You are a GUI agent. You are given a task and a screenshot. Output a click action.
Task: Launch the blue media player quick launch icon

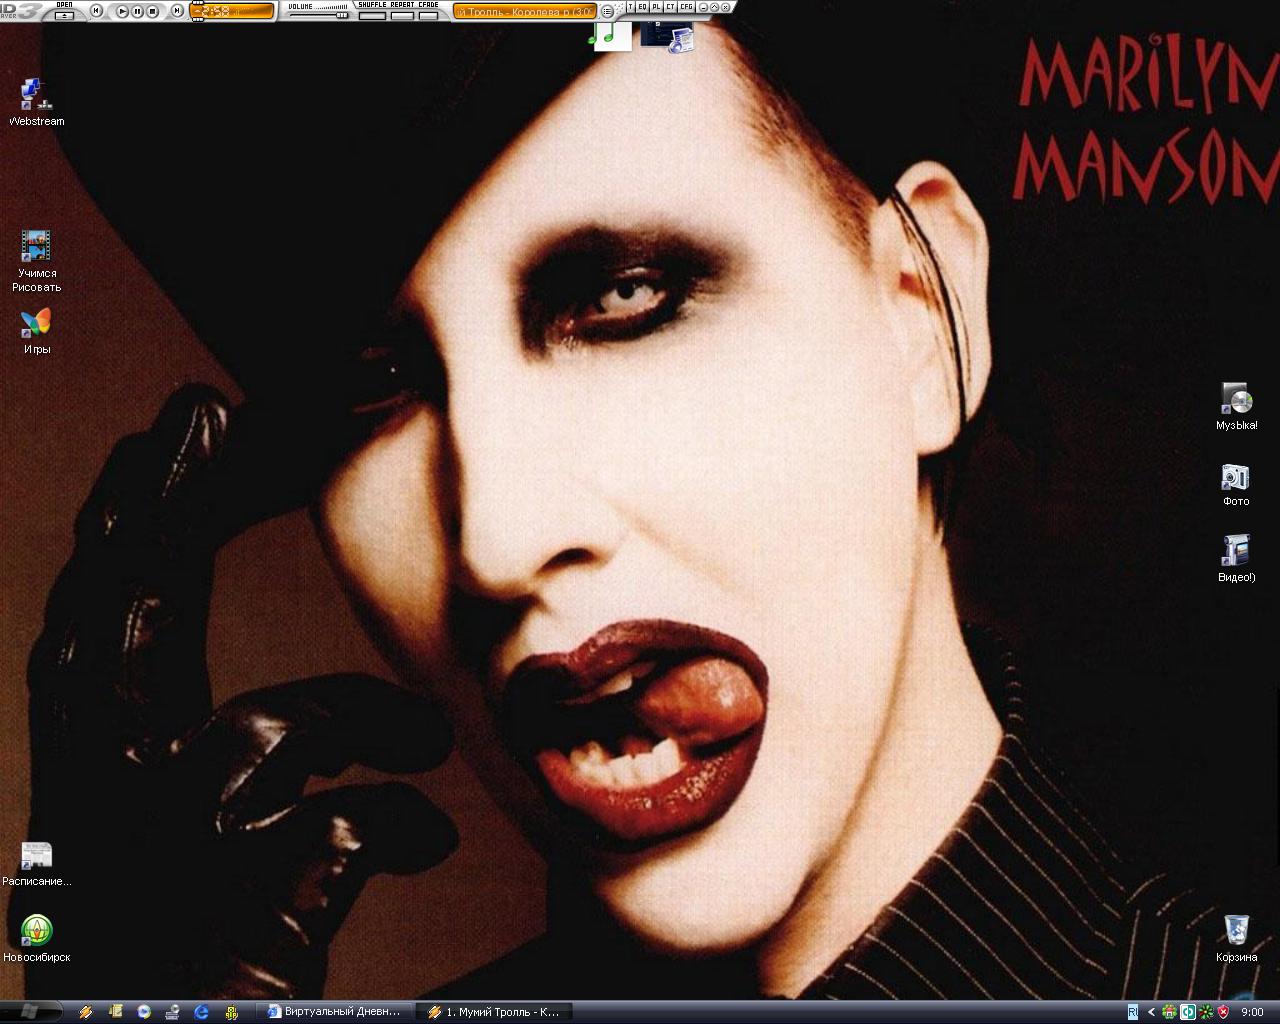144,1012
